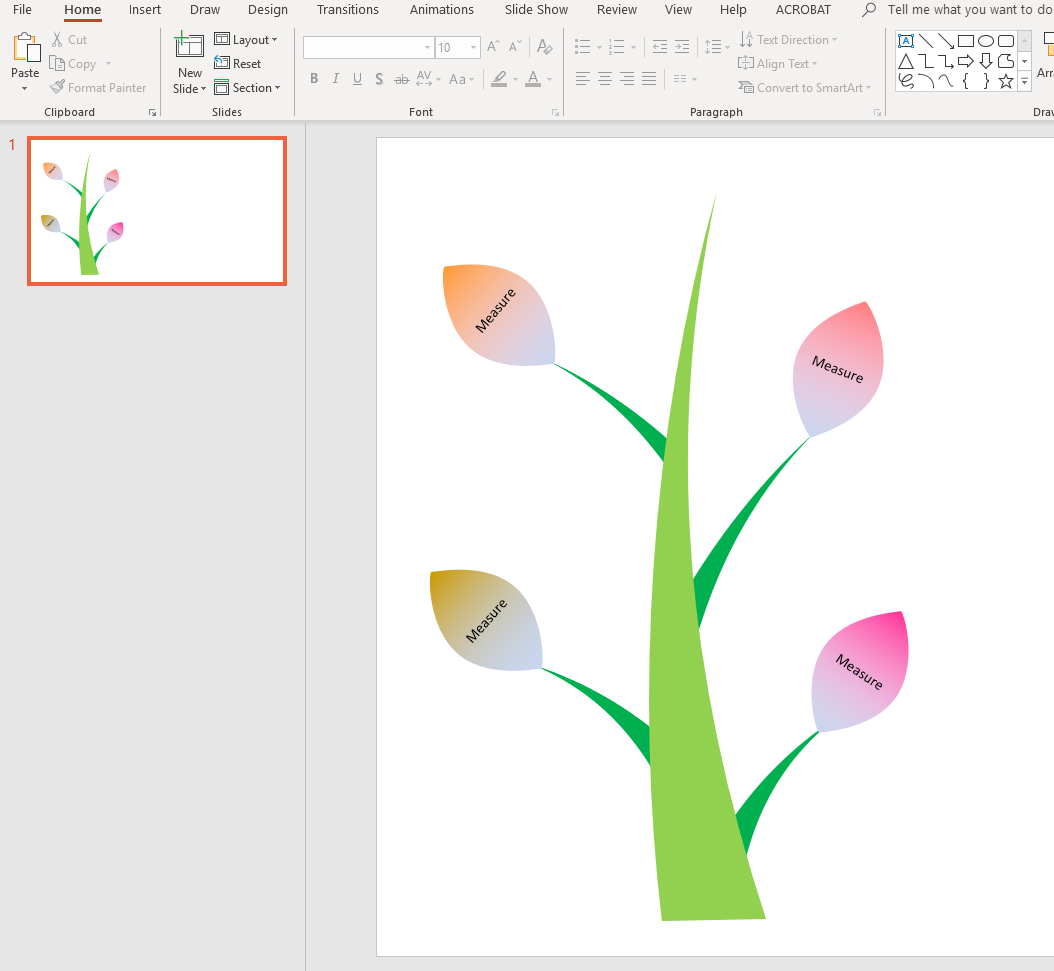
Task: Select the Text Box shape
Action: (x=905, y=41)
